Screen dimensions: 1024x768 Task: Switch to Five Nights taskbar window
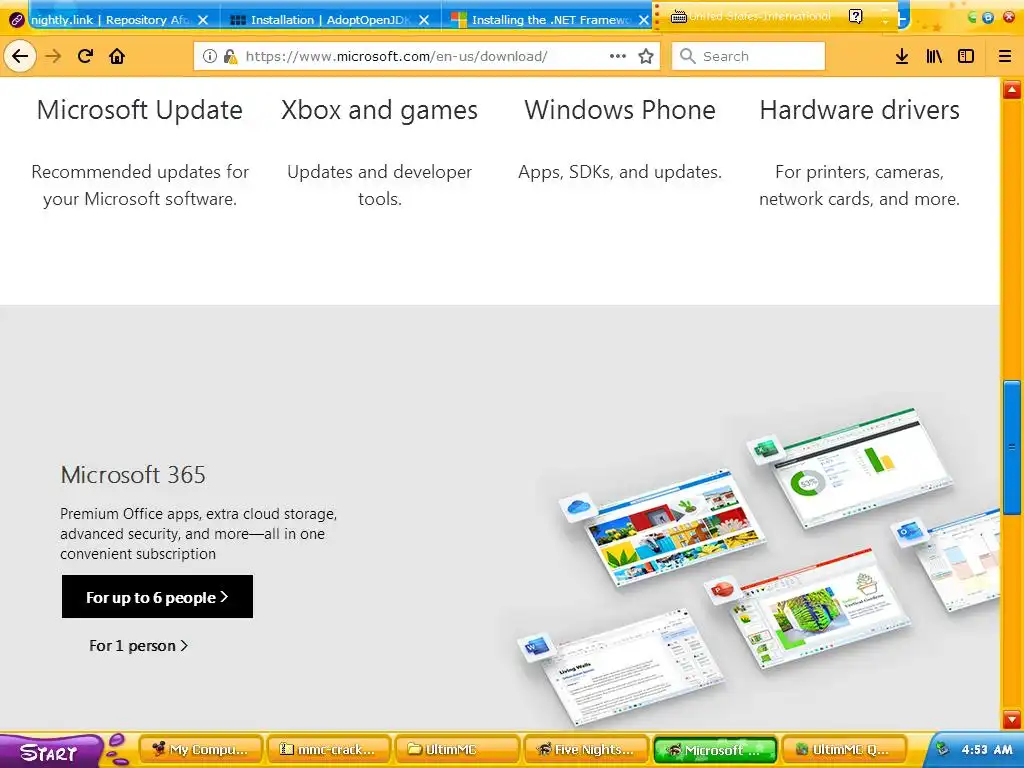[x=584, y=750]
